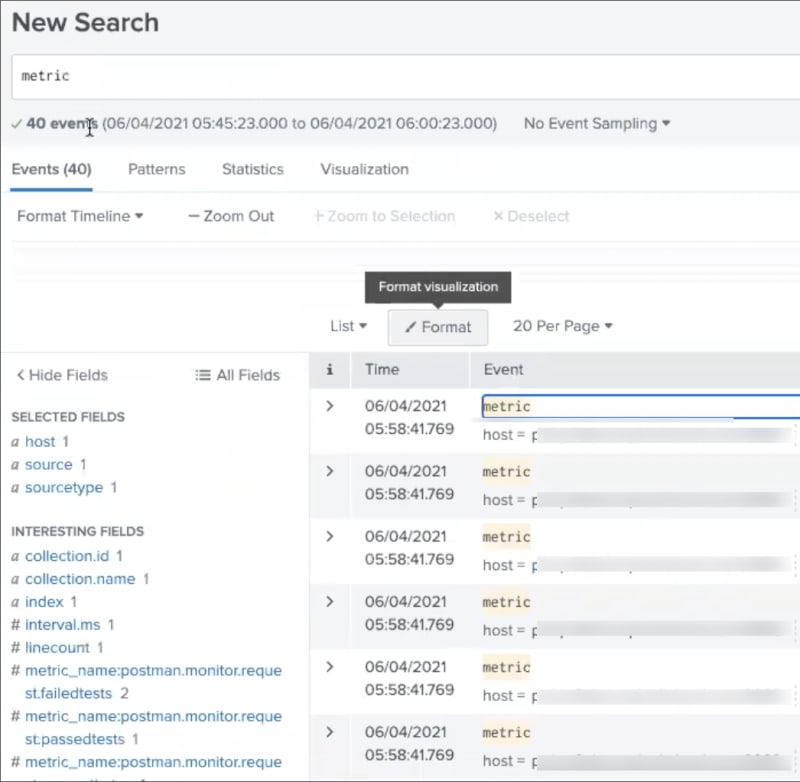This screenshot has height=782, width=800.
Task: Switch to the Patterns tab
Action: coord(157,169)
